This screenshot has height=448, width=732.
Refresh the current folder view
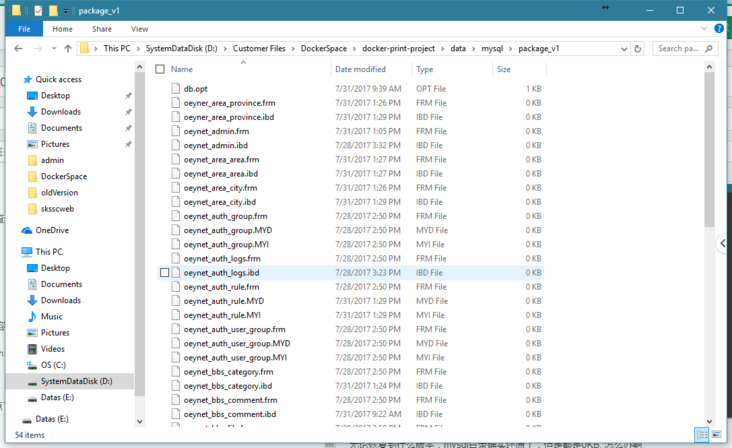[638, 48]
